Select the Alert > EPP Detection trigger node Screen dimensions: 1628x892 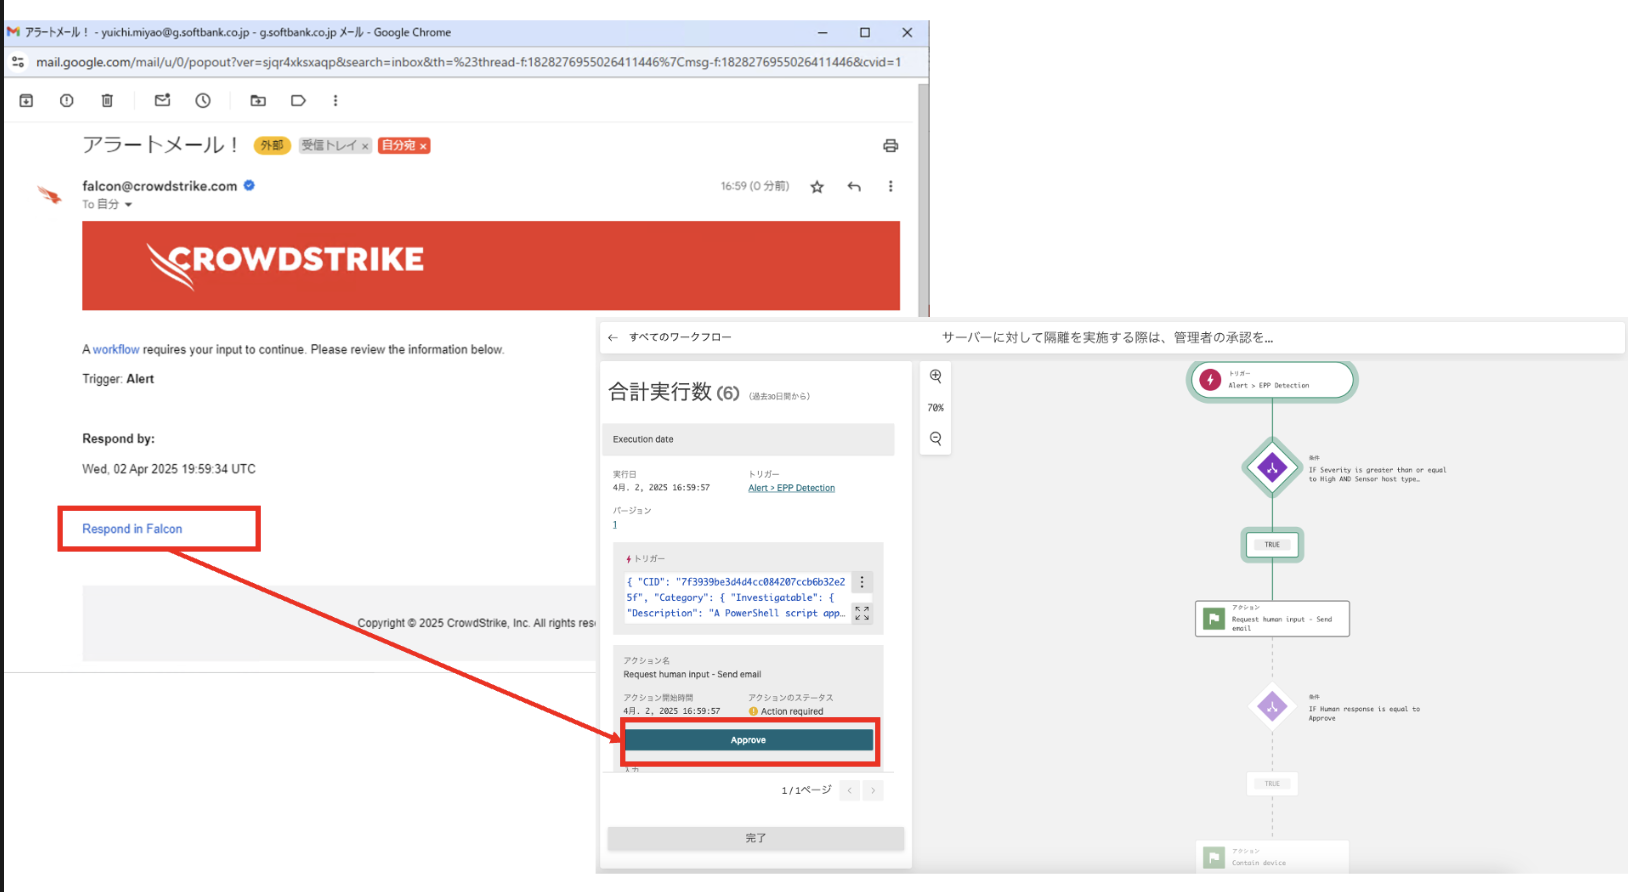pyautogui.click(x=1272, y=381)
